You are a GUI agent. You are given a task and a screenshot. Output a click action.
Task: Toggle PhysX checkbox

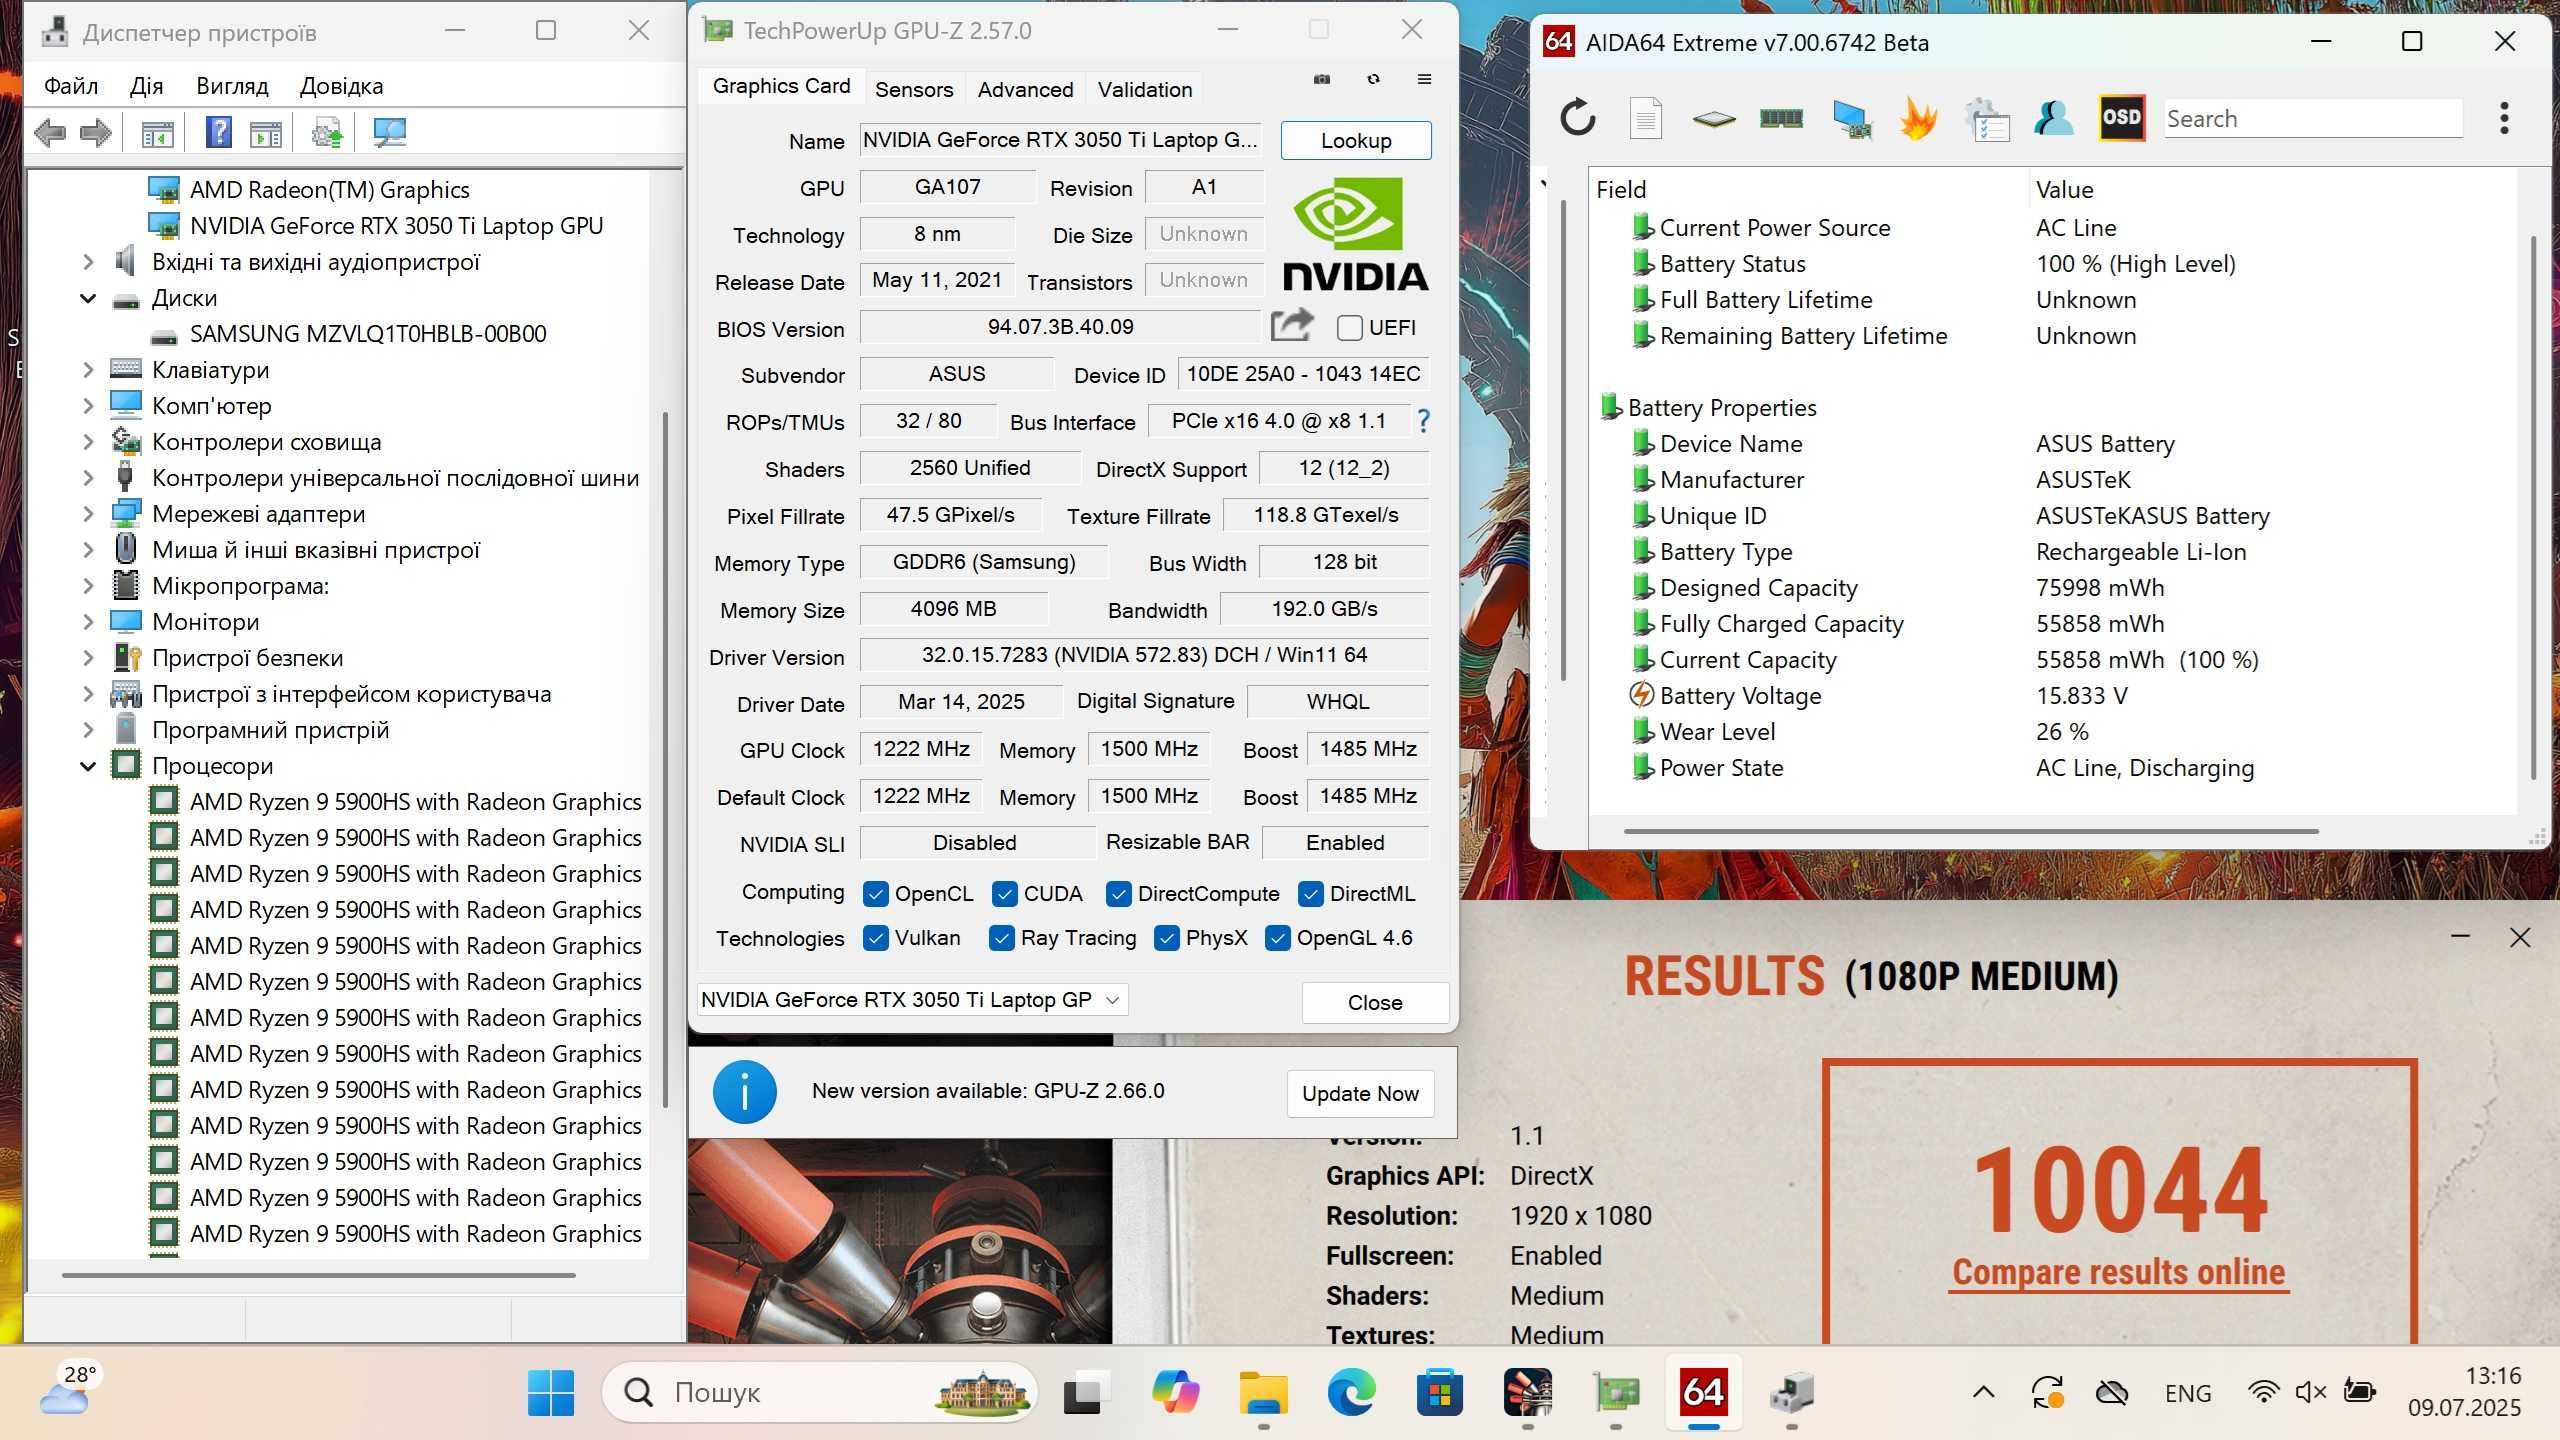[1167, 938]
